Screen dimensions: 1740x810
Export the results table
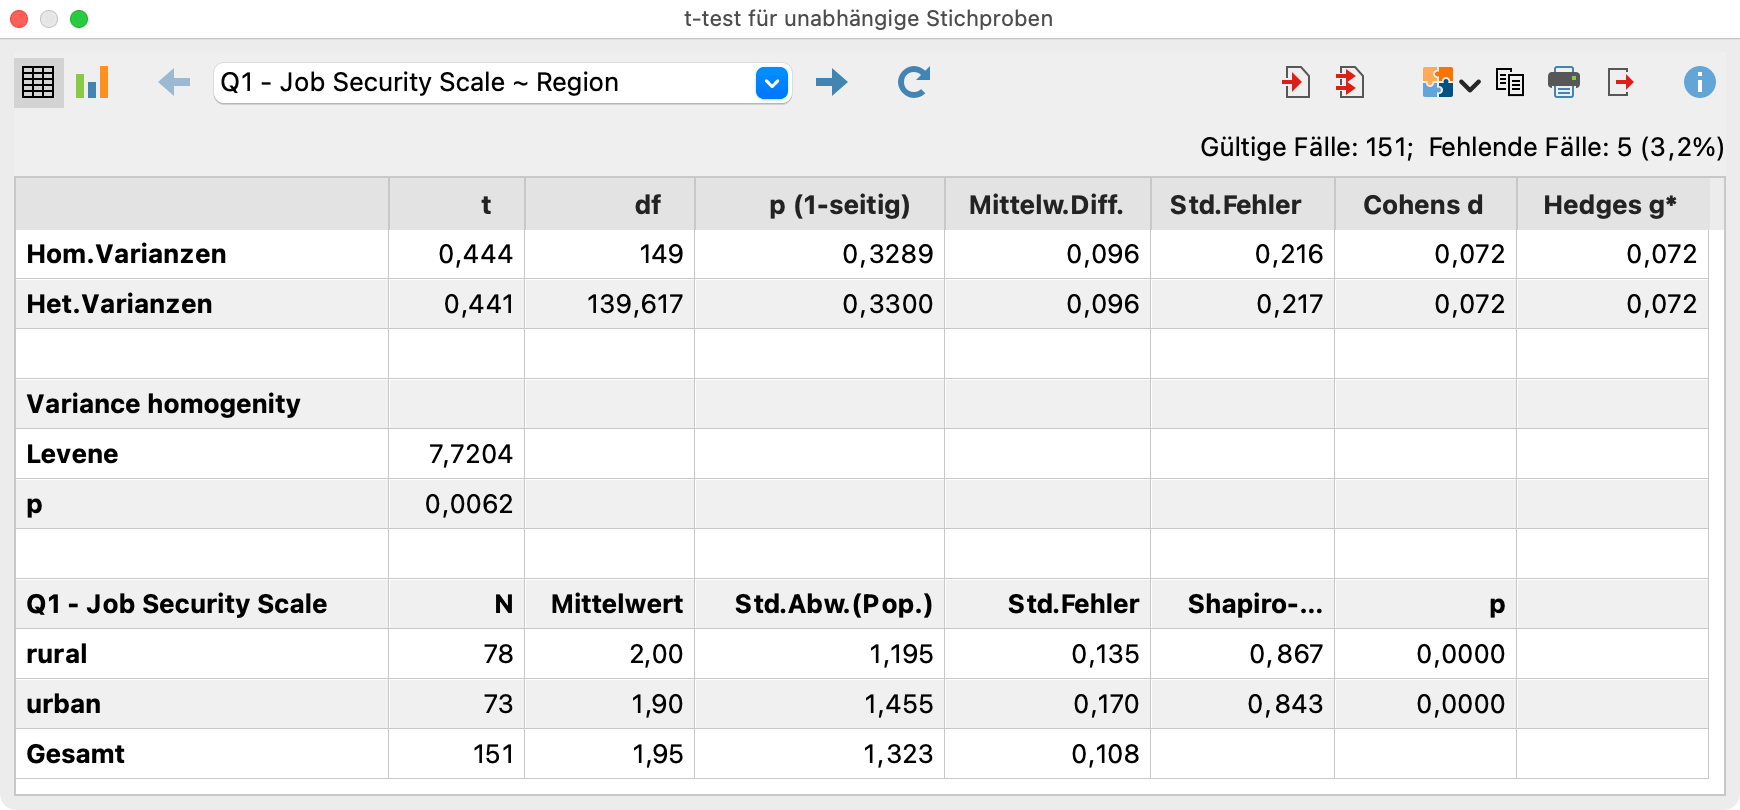[x=1620, y=83]
